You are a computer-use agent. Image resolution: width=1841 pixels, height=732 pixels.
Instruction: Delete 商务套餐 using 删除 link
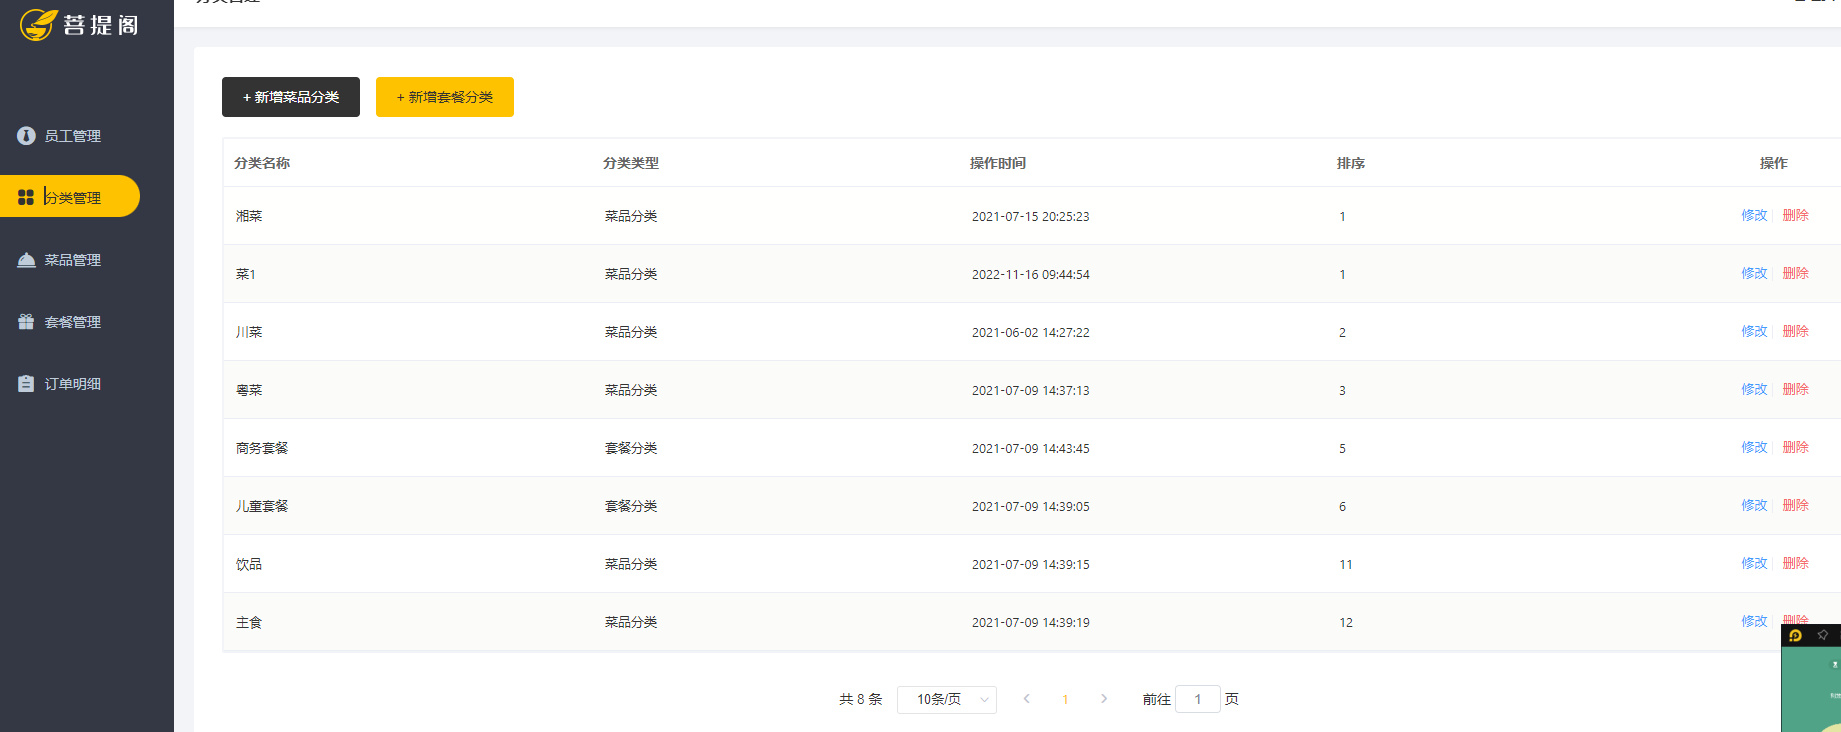point(1796,447)
